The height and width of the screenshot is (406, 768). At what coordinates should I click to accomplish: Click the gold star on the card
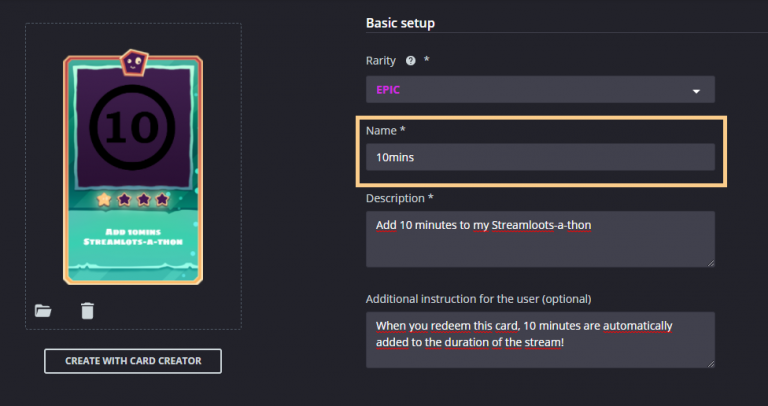[x=104, y=199]
